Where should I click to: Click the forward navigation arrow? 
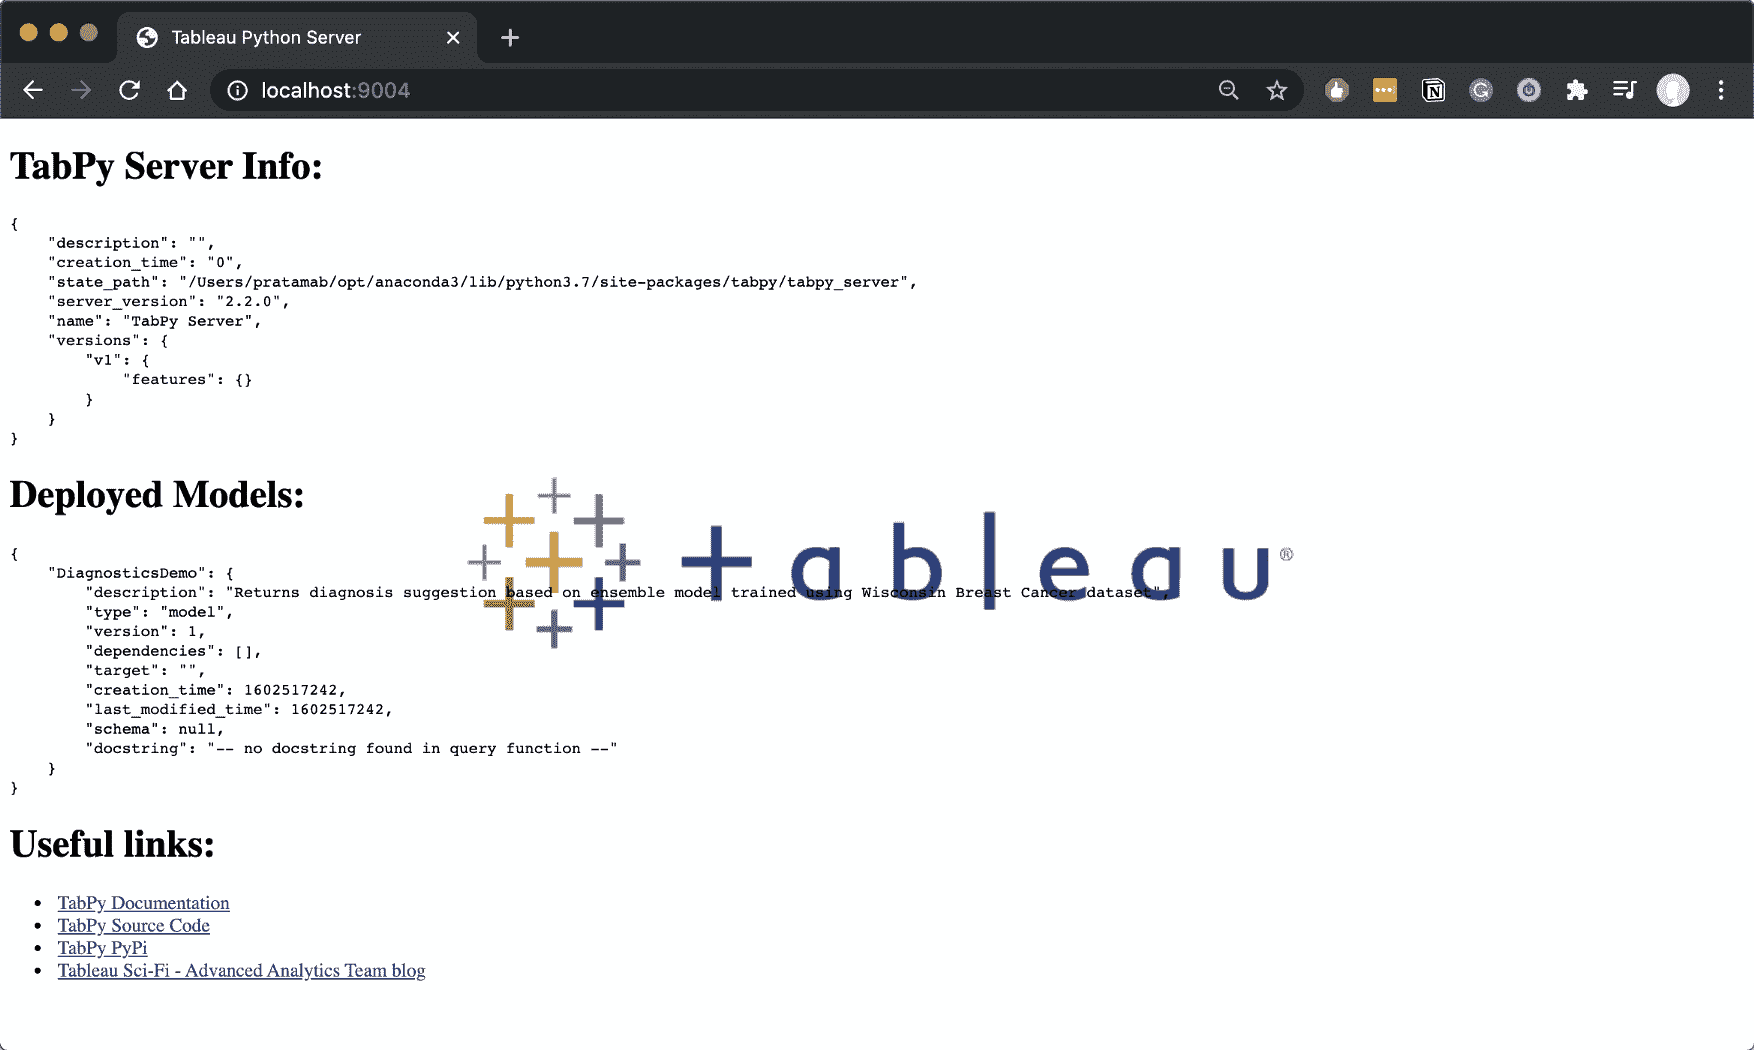pos(81,90)
